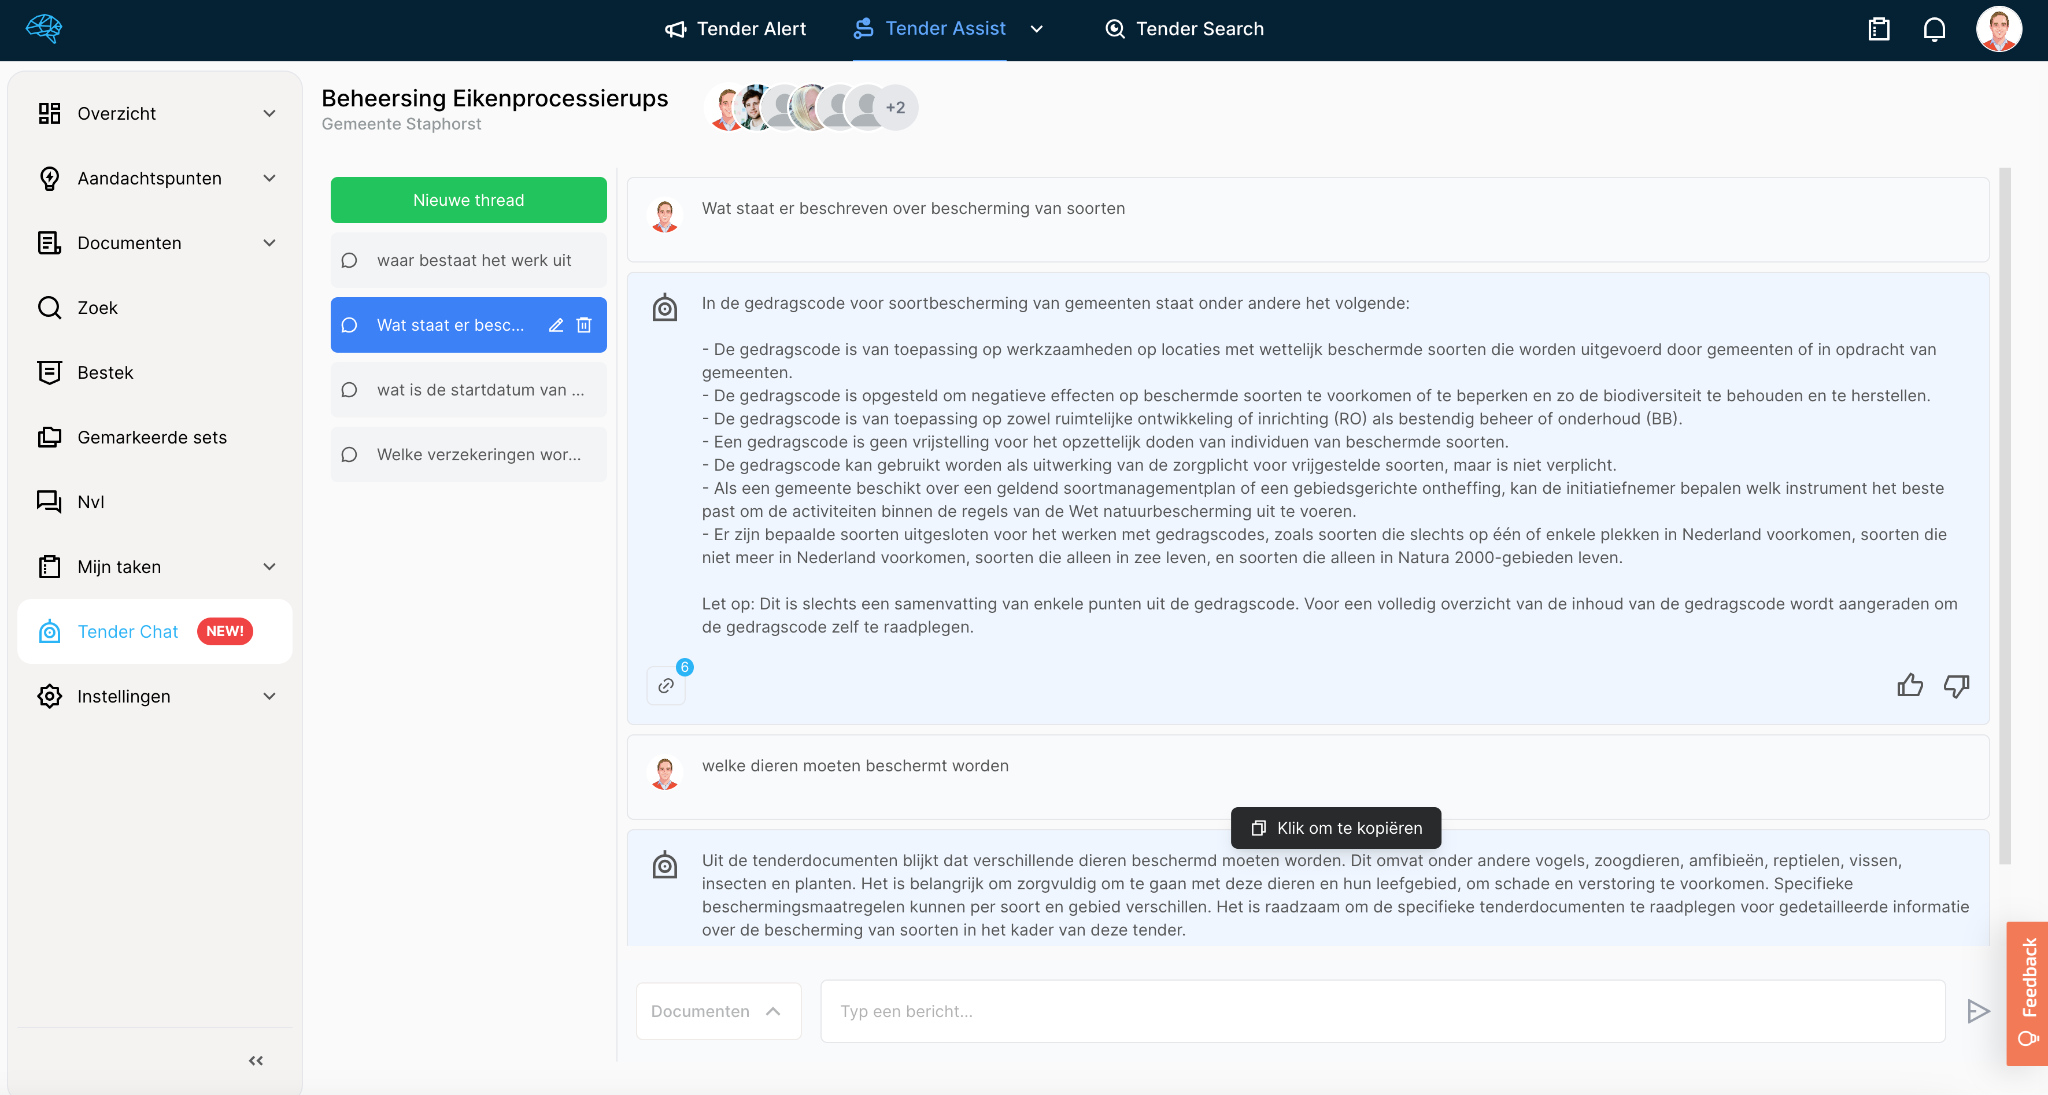Screen dimensions: 2048x1095
Task: Give the answer a thumbs up
Action: click(x=1910, y=686)
